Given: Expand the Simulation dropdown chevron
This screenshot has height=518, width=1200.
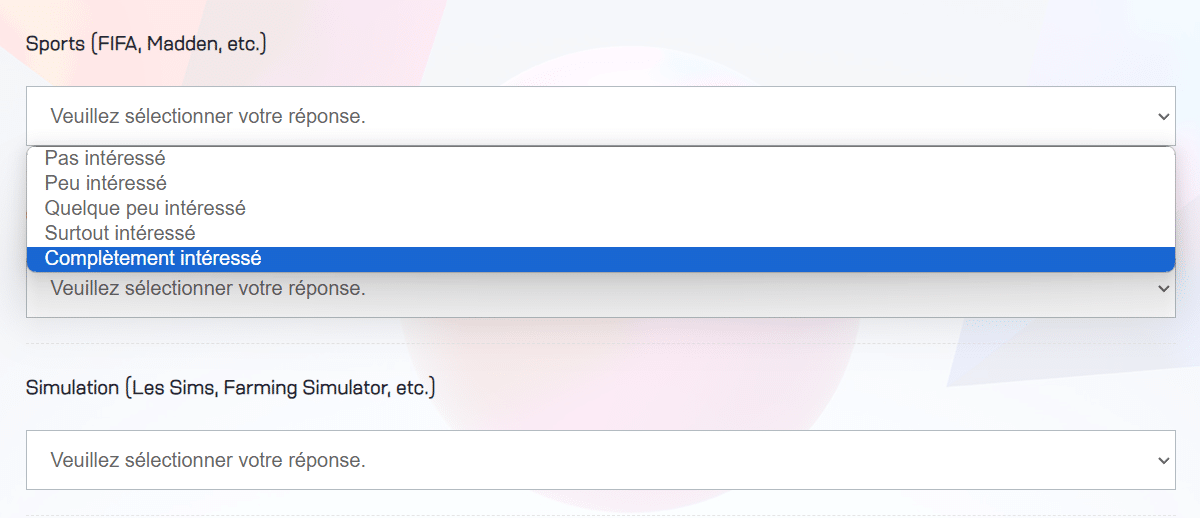Looking at the screenshot, I should pyautogui.click(x=1163, y=460).
